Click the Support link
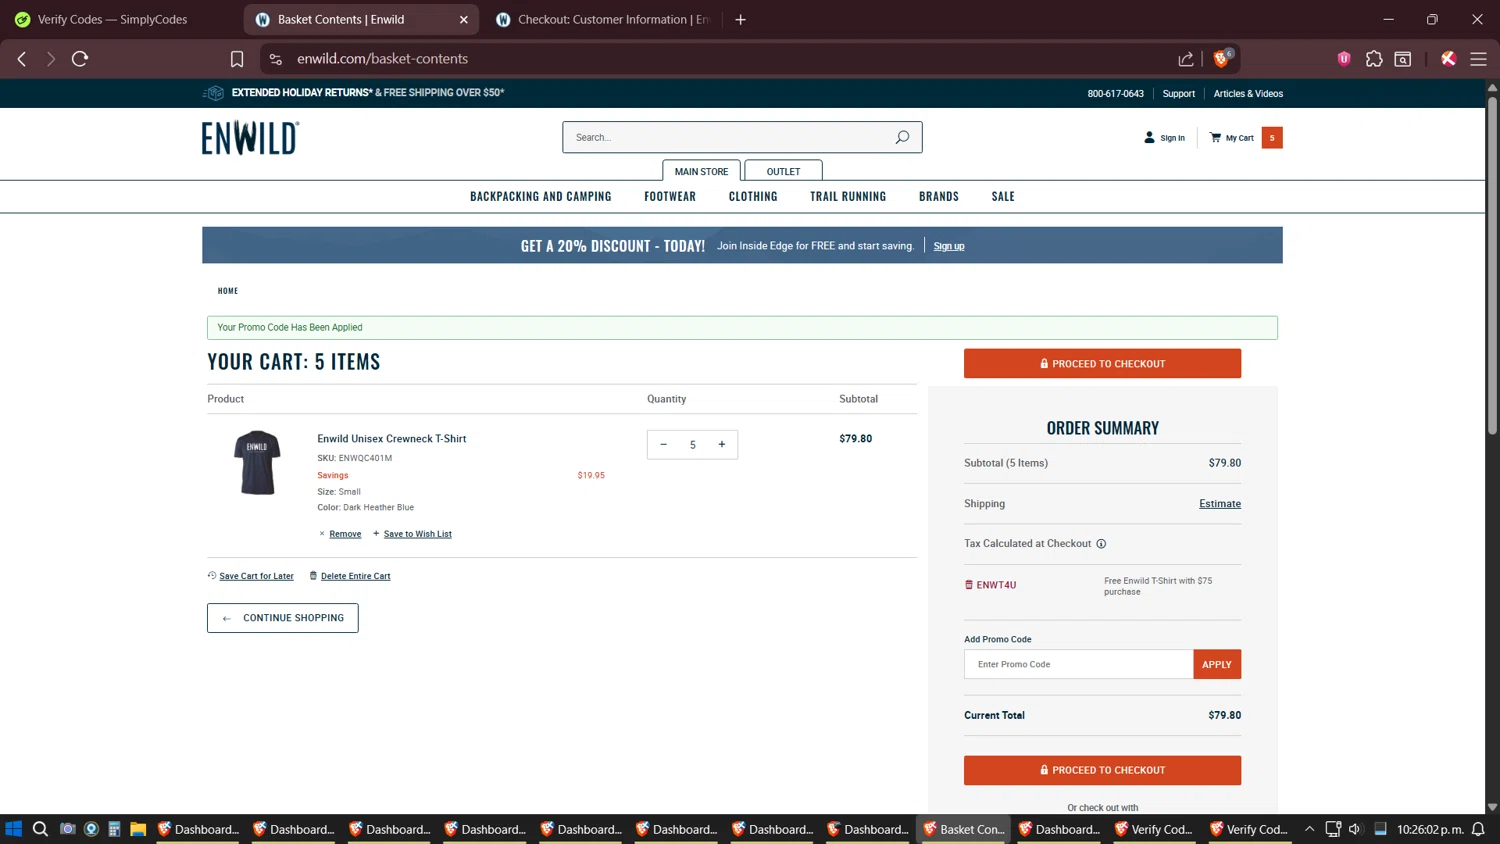The height and width of the screenshot is (844, 1500). [x=1178, y=94]
